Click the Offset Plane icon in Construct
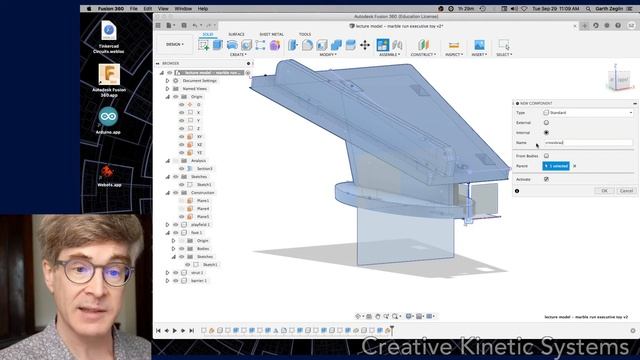Screen dimensions: 640x360 423,45
